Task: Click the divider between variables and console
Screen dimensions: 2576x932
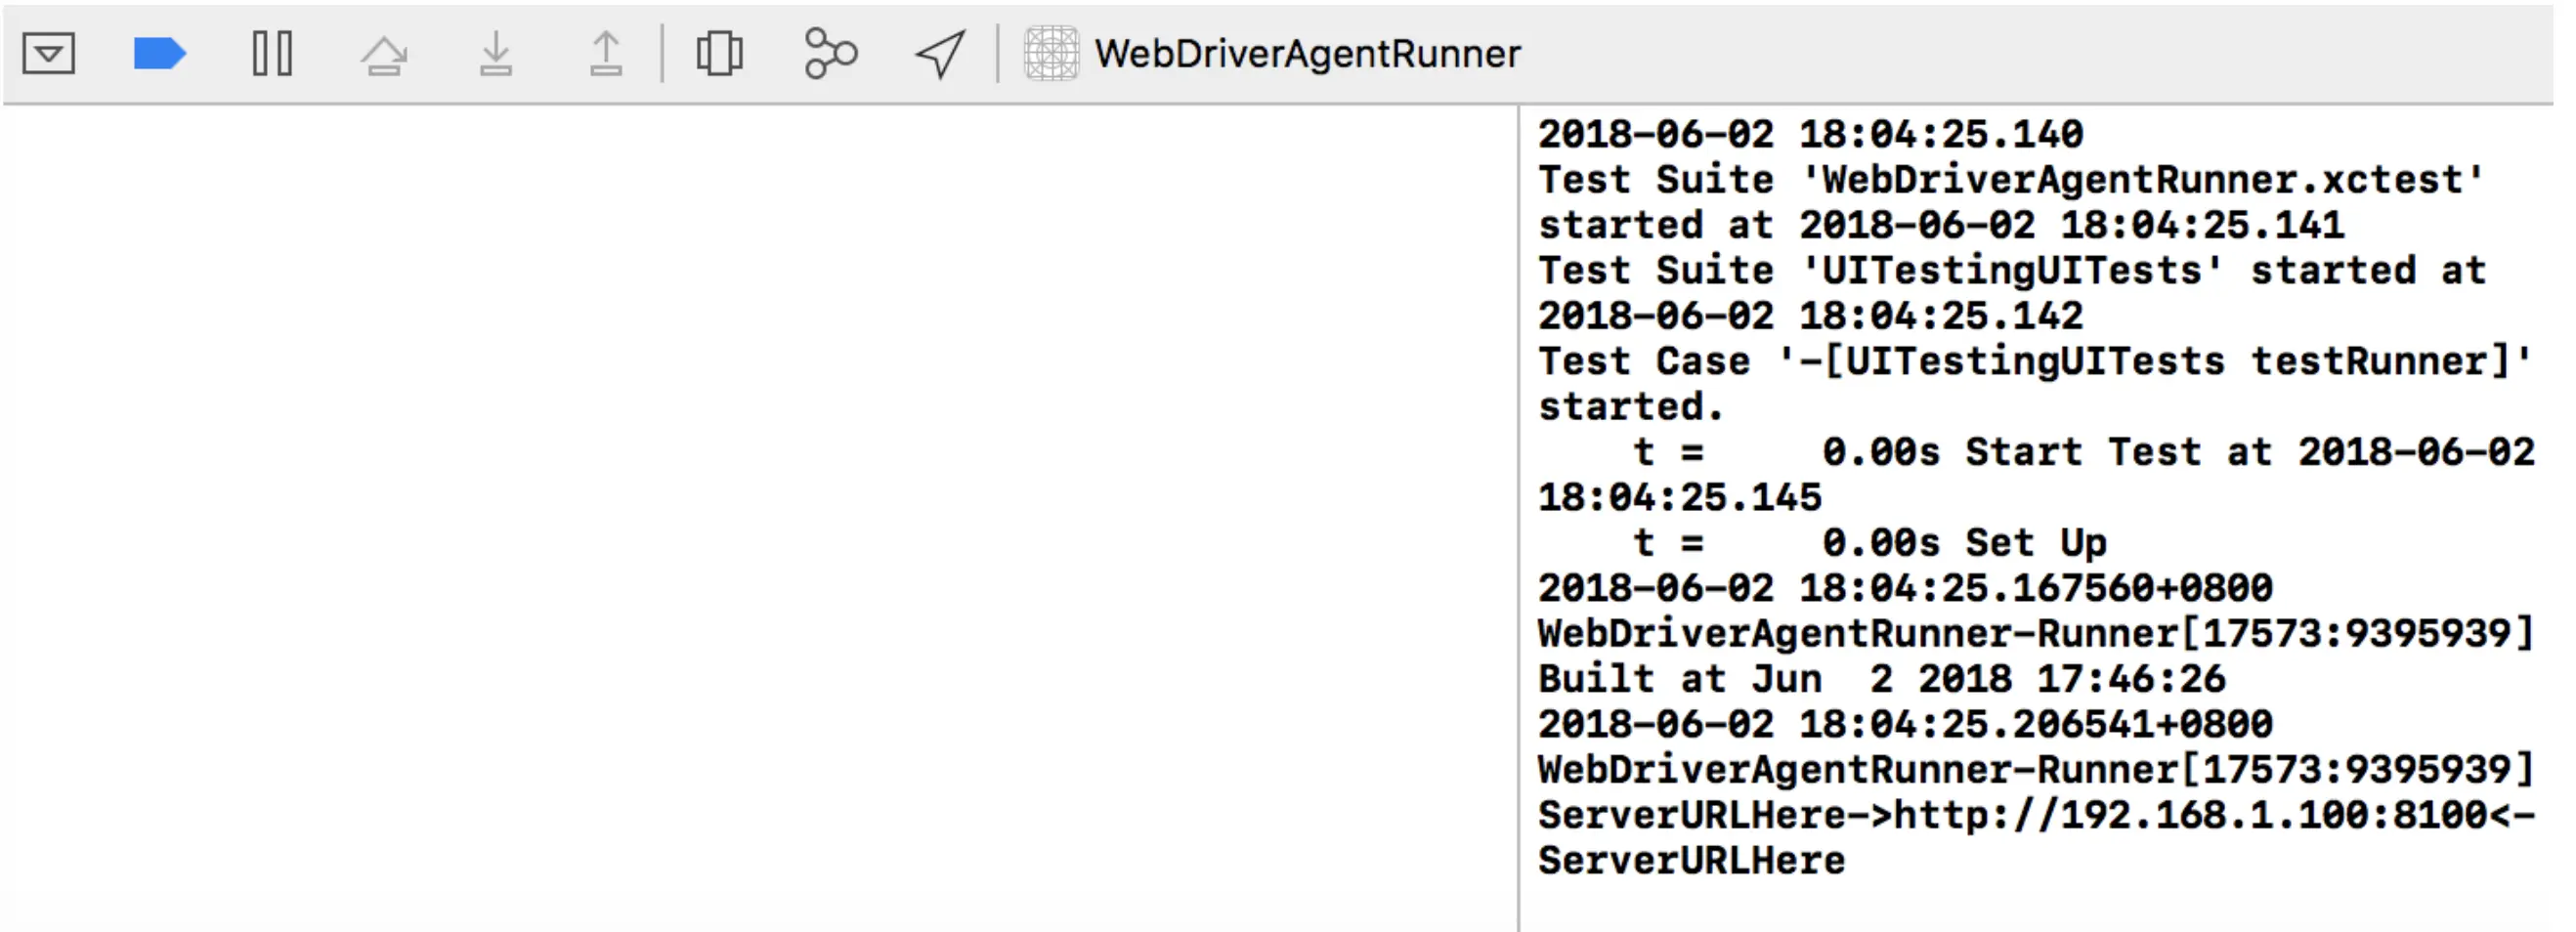Action: point(1518,500)
